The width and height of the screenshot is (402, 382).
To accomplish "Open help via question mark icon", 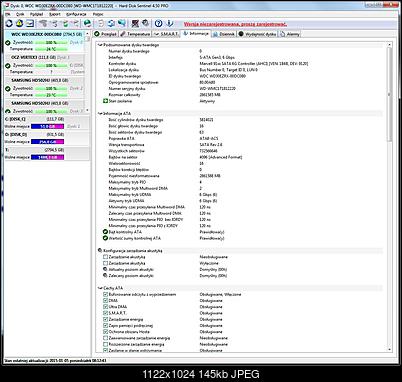I will pos(159,23).
